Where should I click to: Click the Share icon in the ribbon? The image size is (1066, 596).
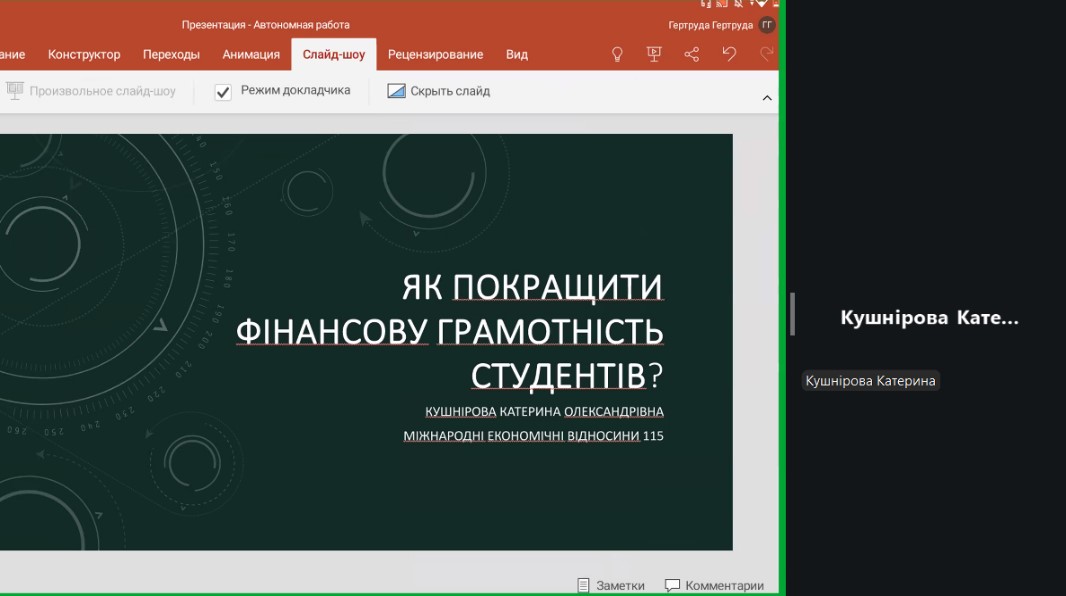coord(692,54)
